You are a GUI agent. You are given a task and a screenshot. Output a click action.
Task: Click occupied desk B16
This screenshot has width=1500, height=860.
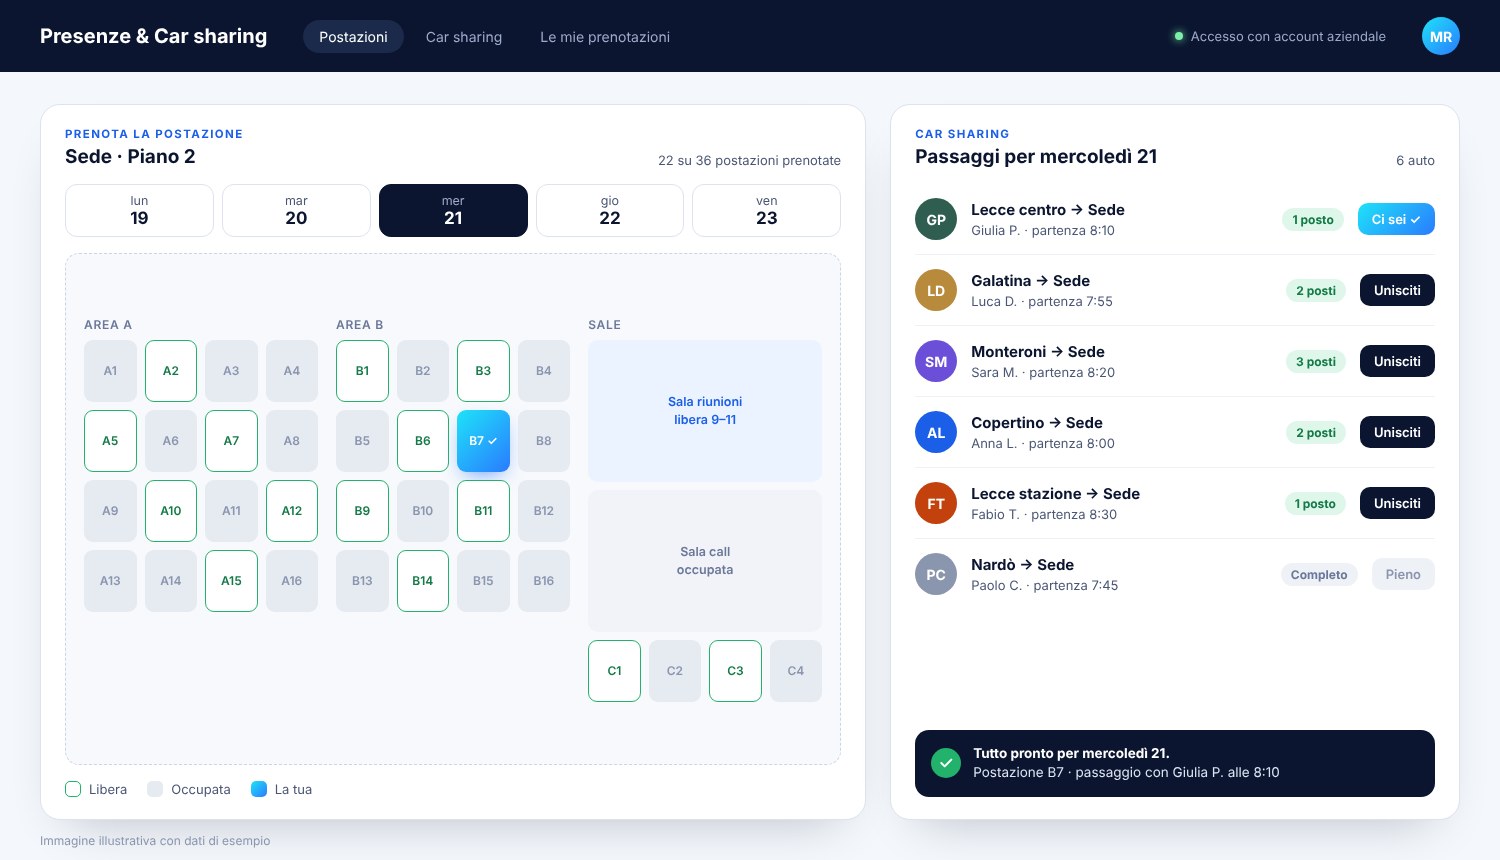coord(544,581)
